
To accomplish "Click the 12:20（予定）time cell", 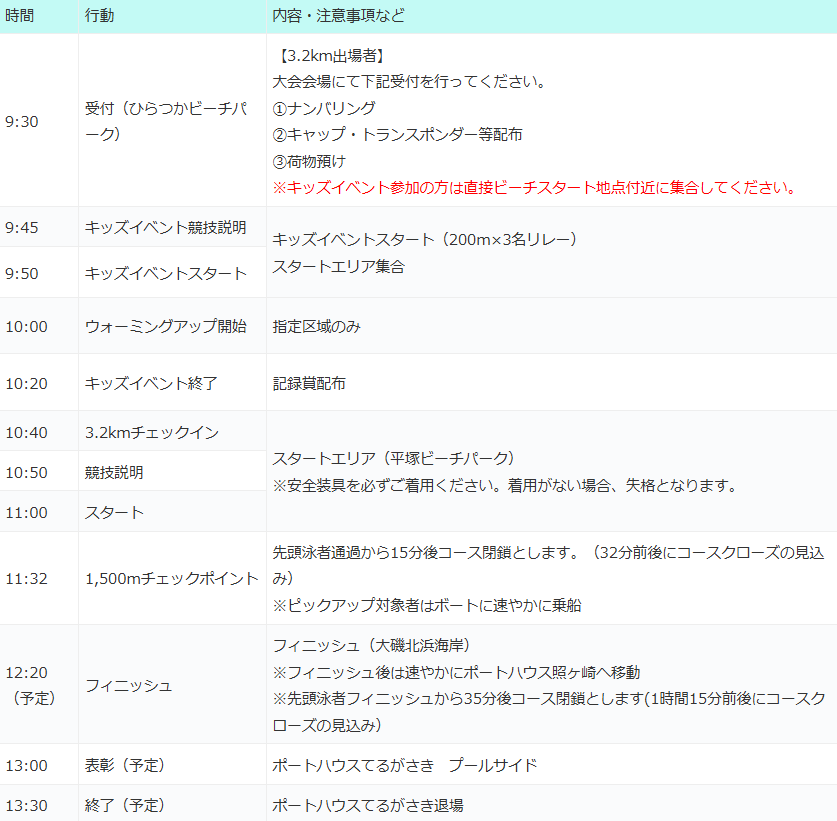I will [x=31, y=685].
